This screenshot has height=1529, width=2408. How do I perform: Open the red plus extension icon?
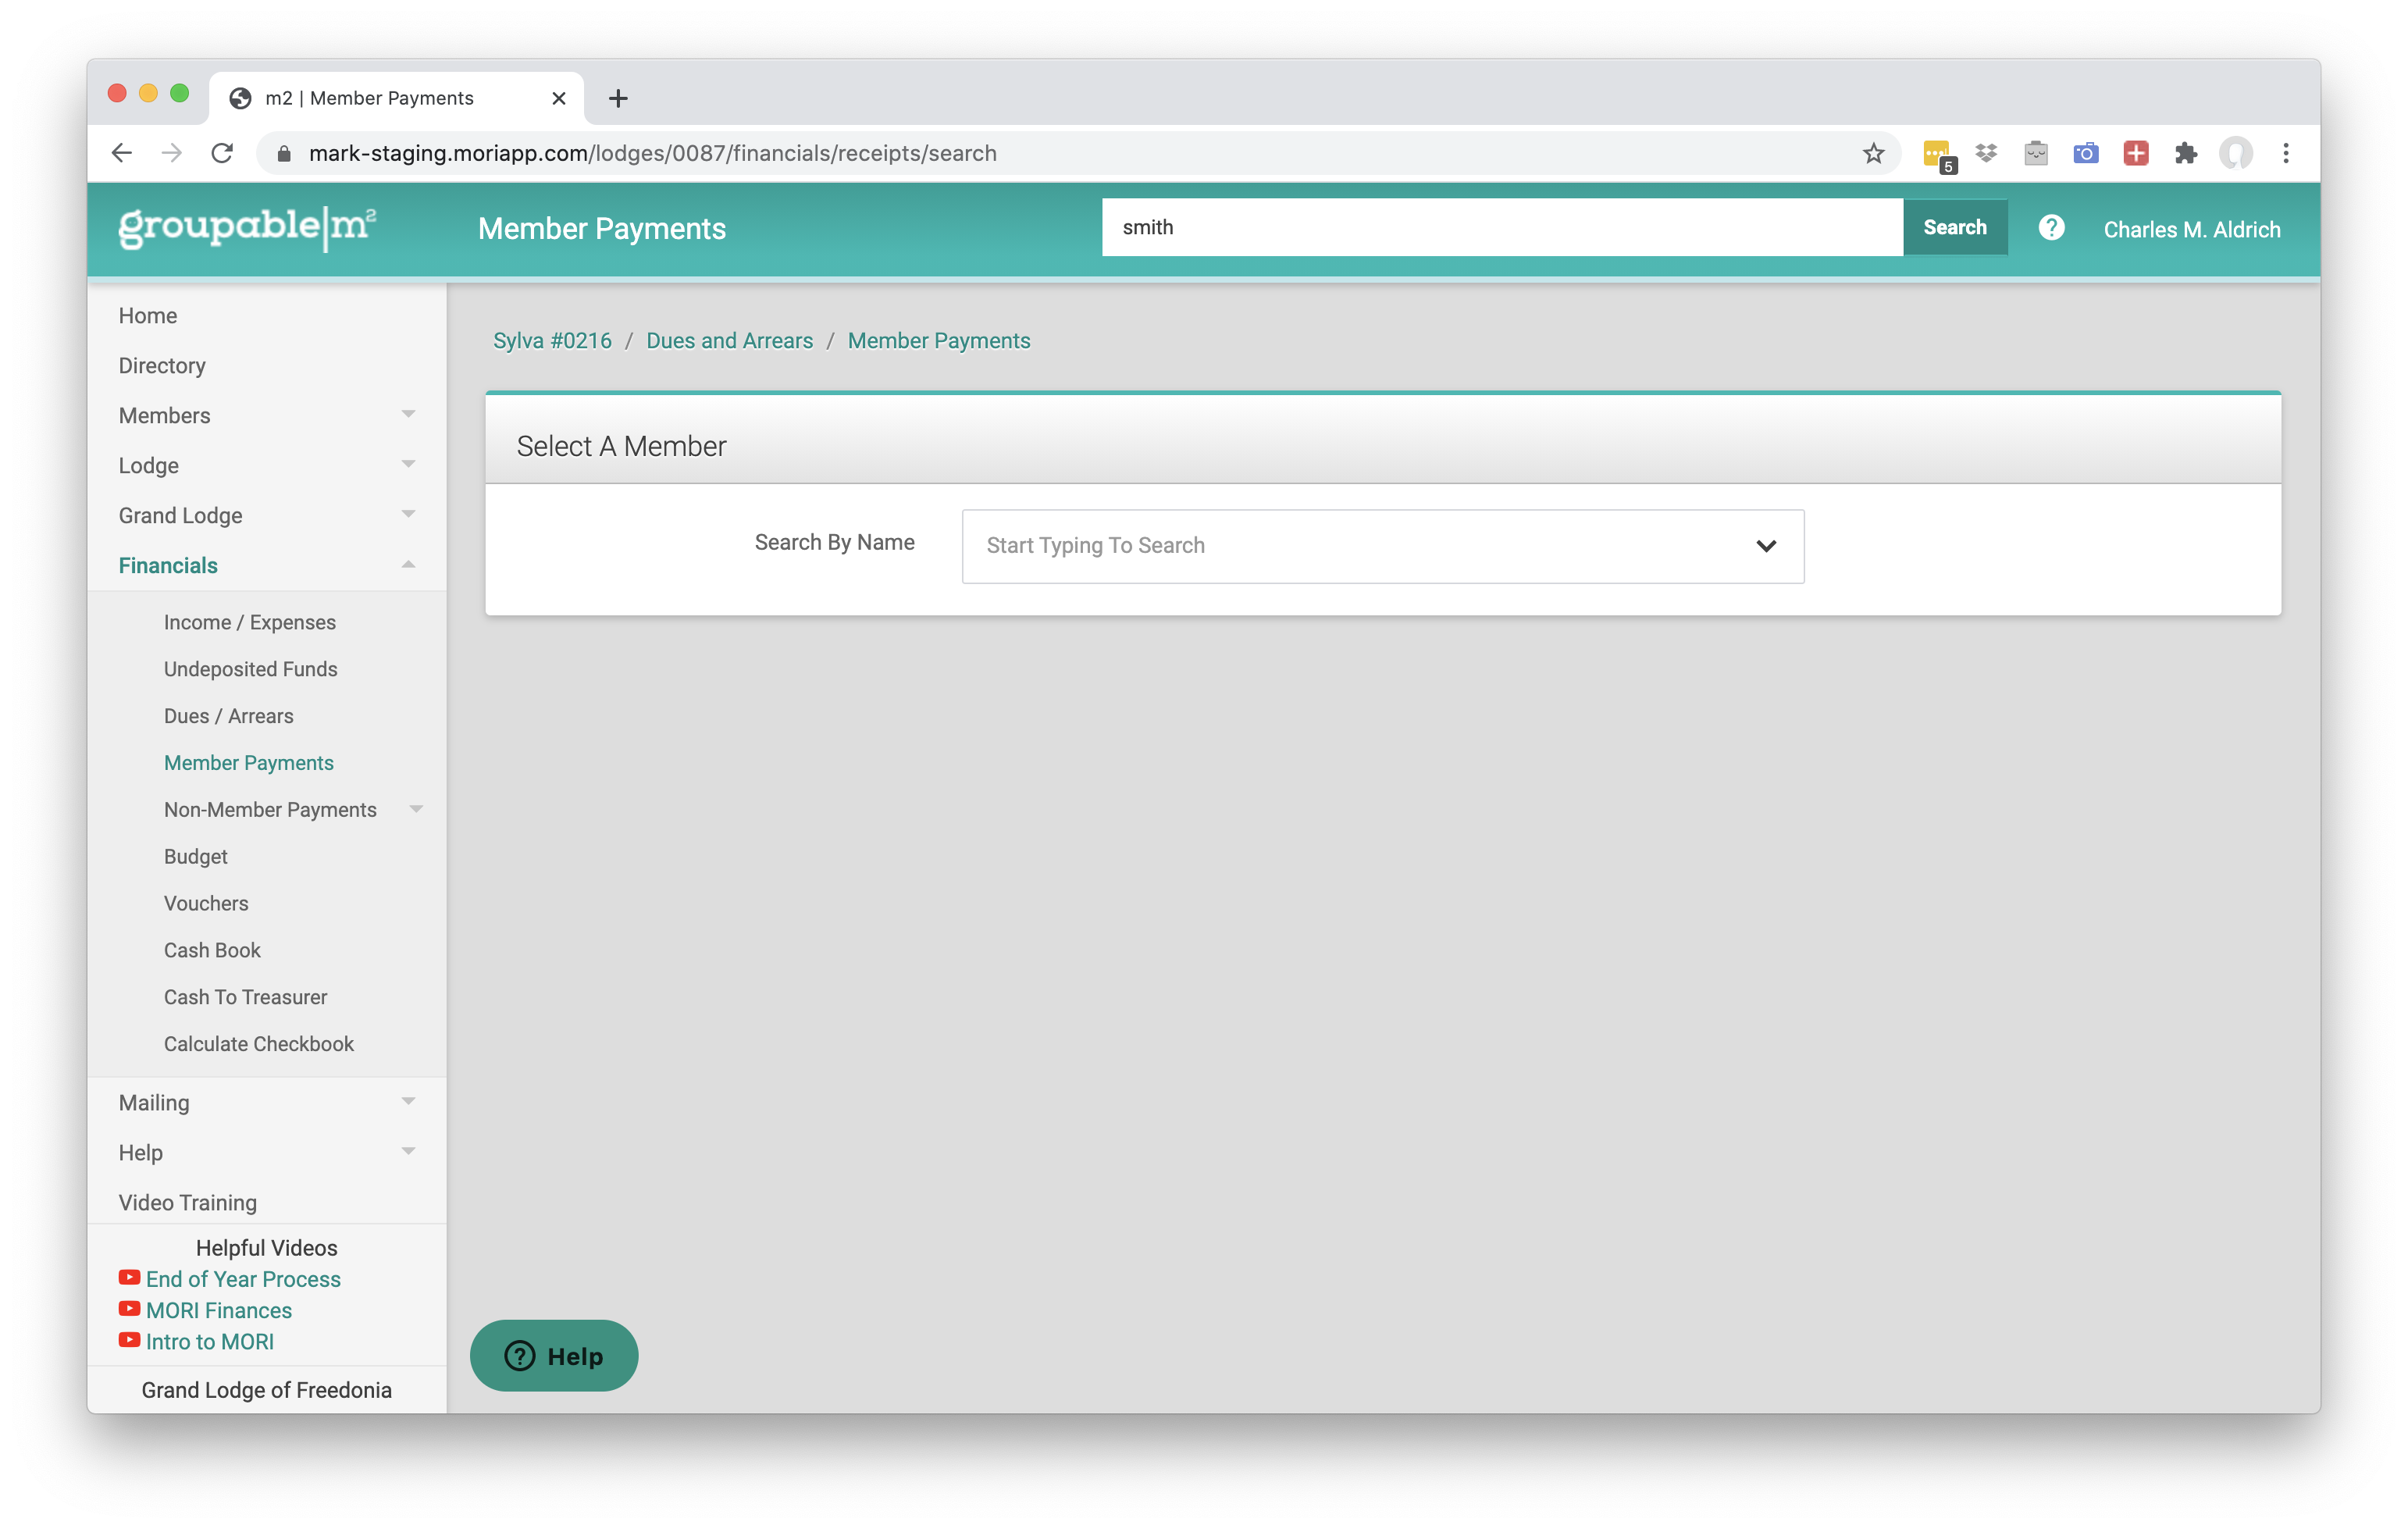[x=2136, y=153]
